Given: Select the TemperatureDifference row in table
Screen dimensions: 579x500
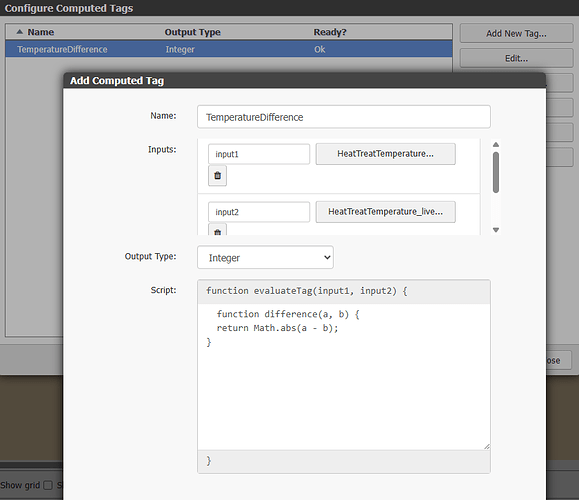Looking at the screenshot, I should [229, 49].
